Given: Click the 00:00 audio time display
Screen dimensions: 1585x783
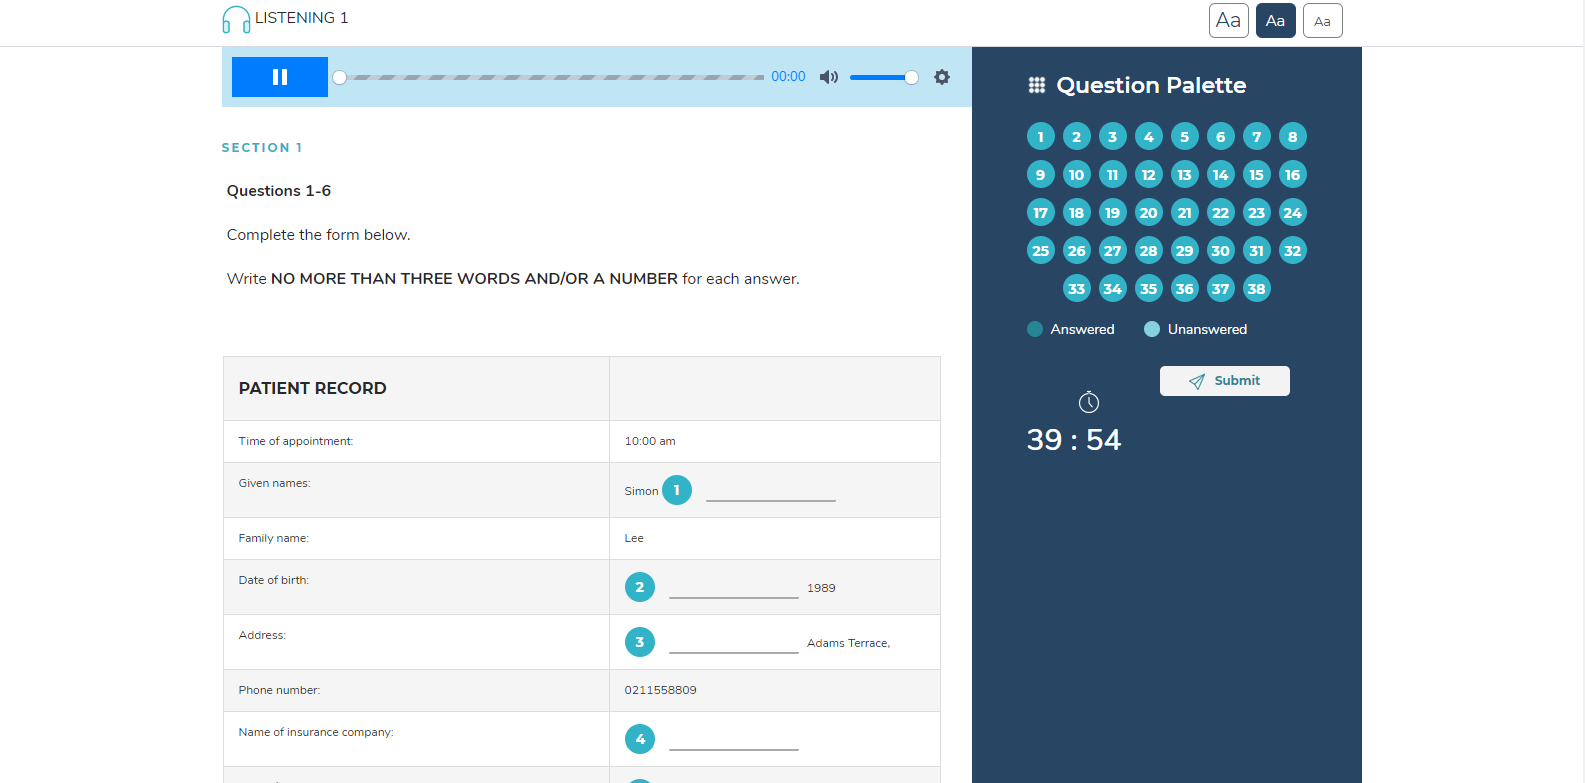Looking at the screenshot, I should (x=788, y=77).
